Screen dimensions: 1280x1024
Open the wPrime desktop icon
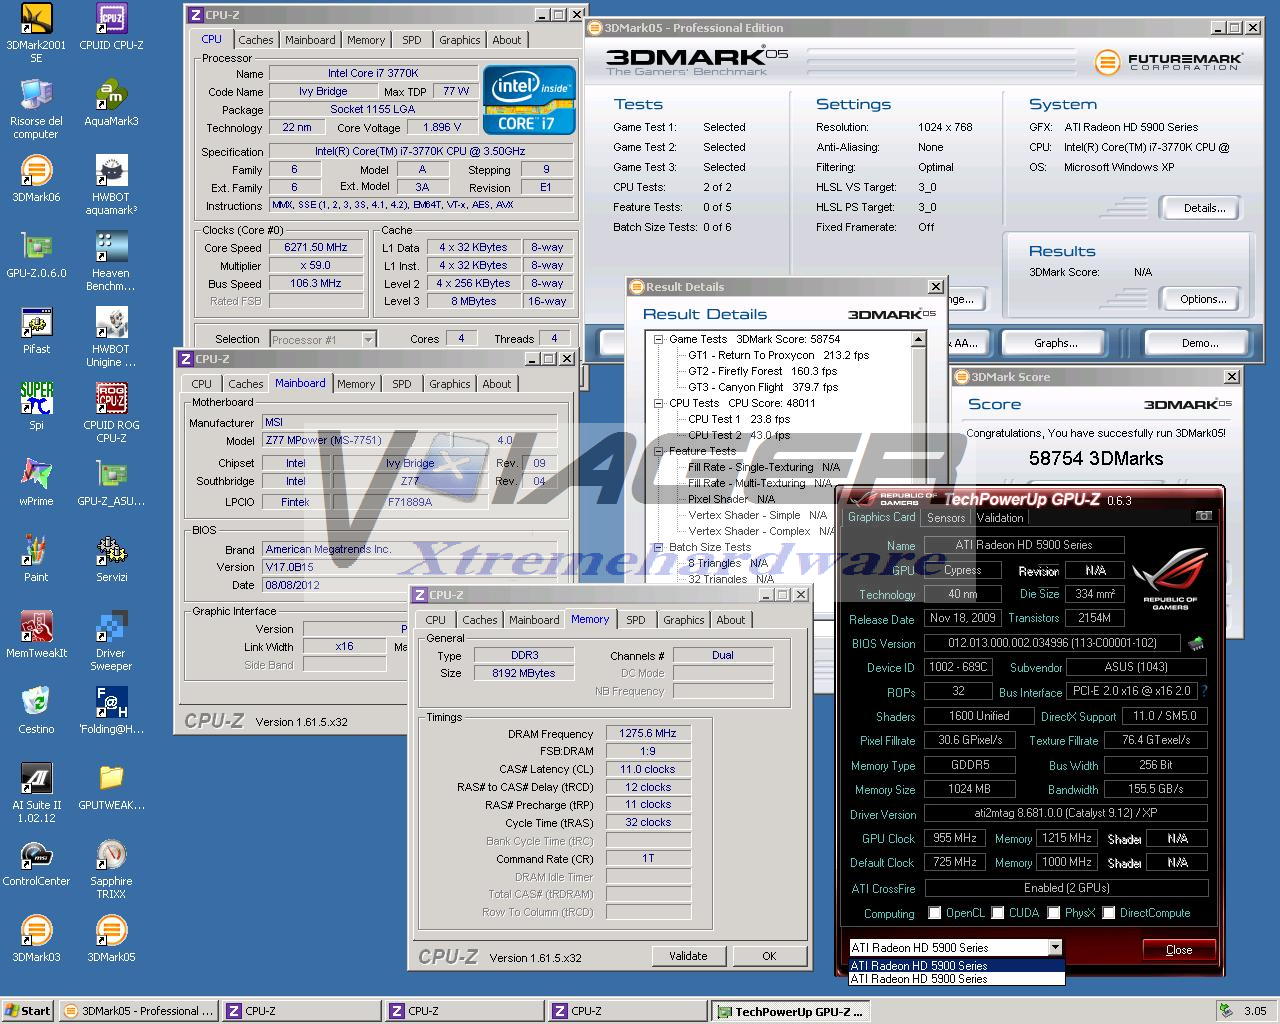36,476
